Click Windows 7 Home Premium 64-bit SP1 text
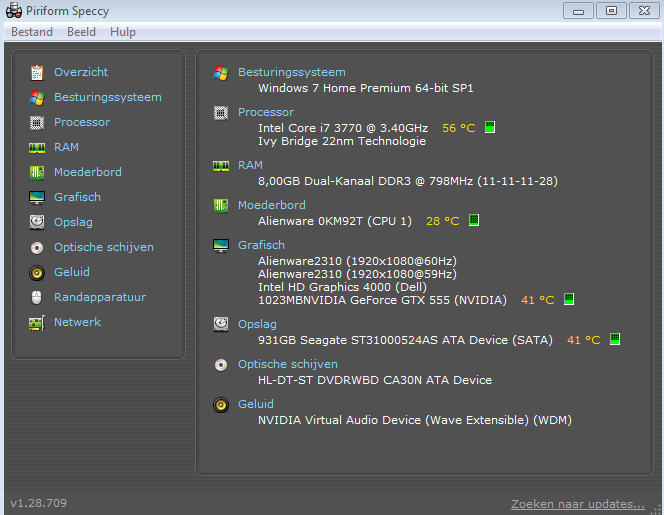Screen dimensions: 664x515 366,88
